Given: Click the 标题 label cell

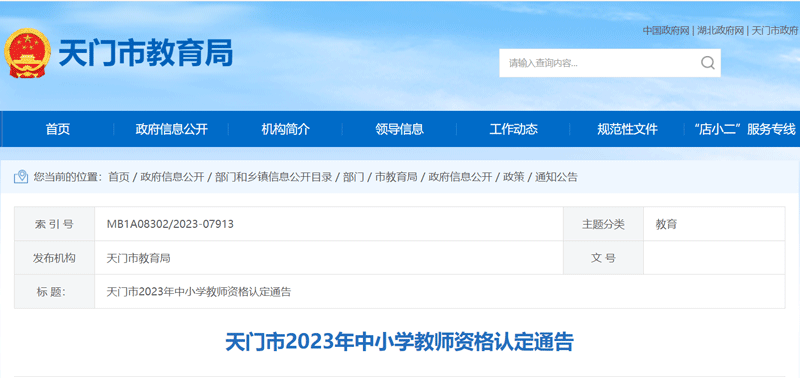Looking at the screenshot, I should click(55, 292).
